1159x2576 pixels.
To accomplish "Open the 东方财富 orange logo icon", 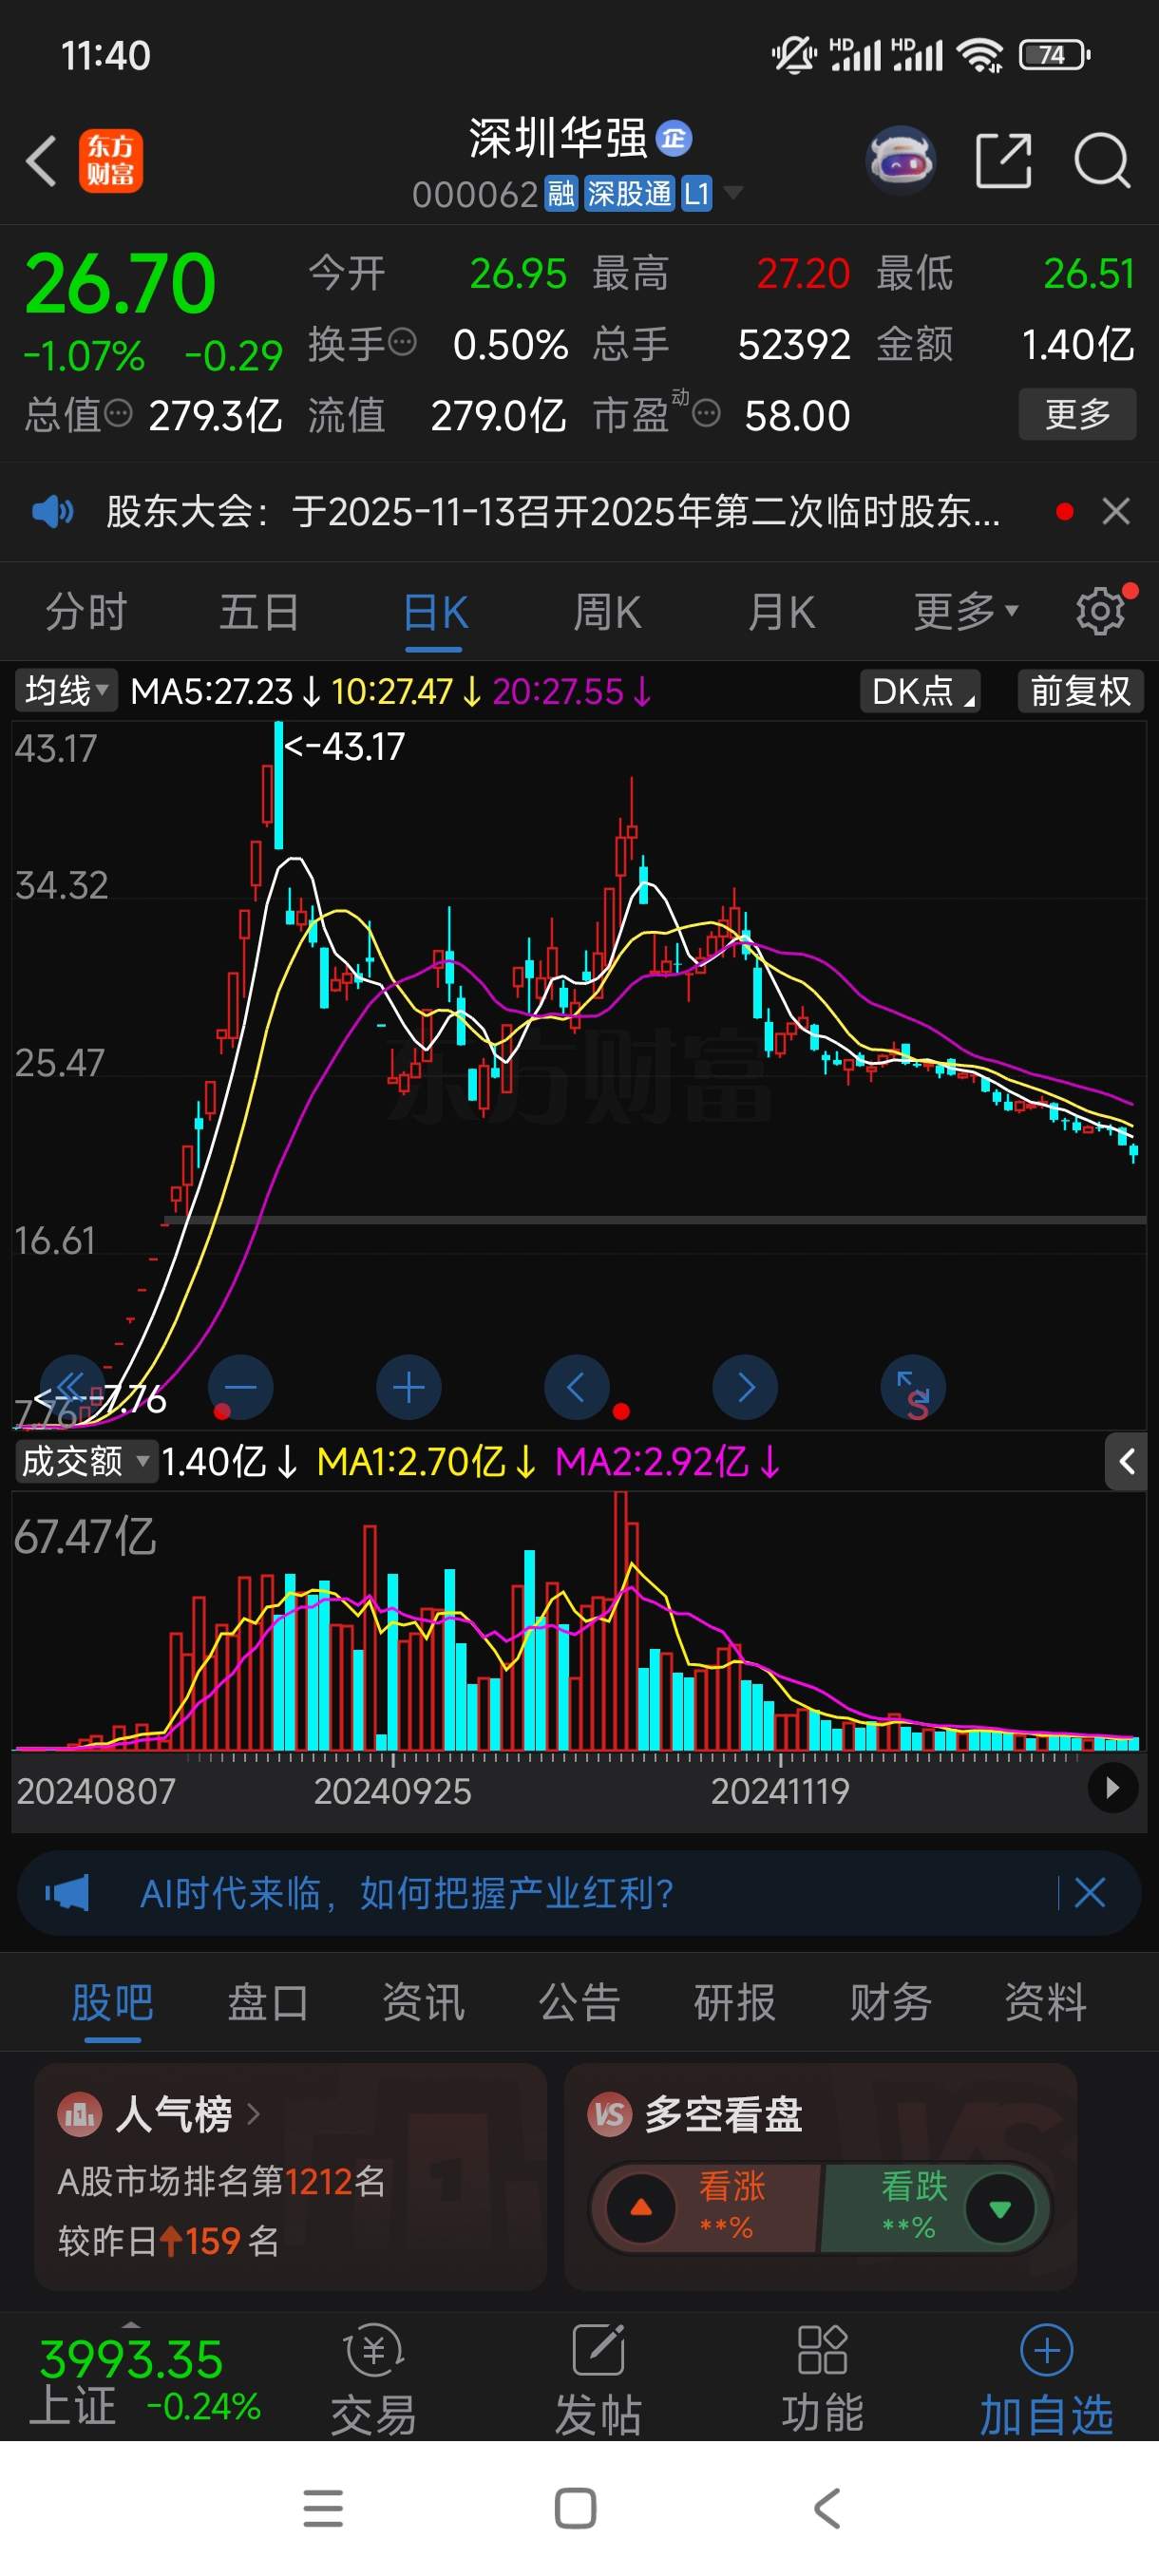I will 111,160.
